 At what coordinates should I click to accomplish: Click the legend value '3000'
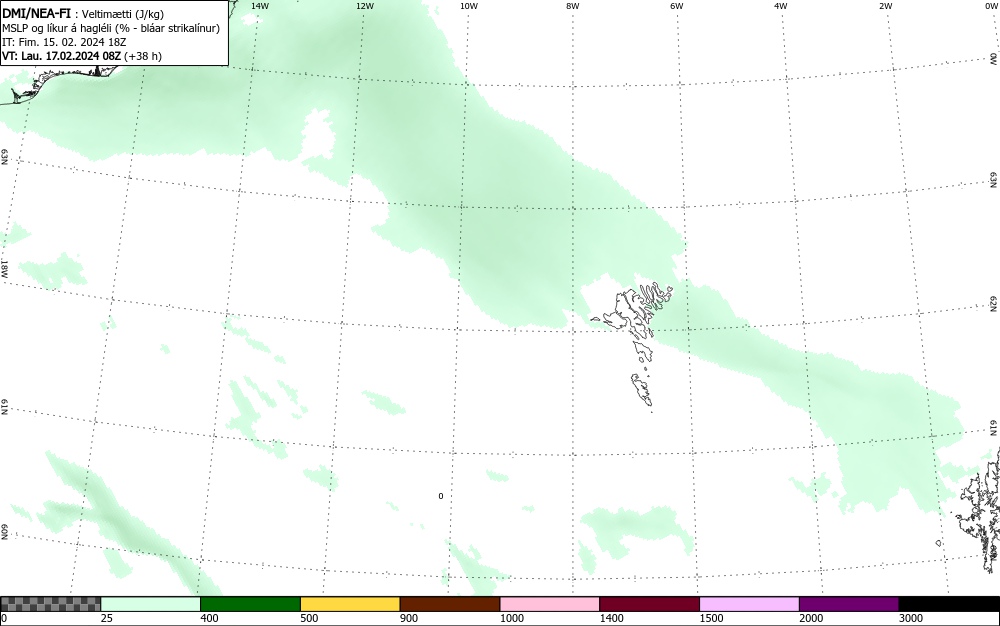911,618
